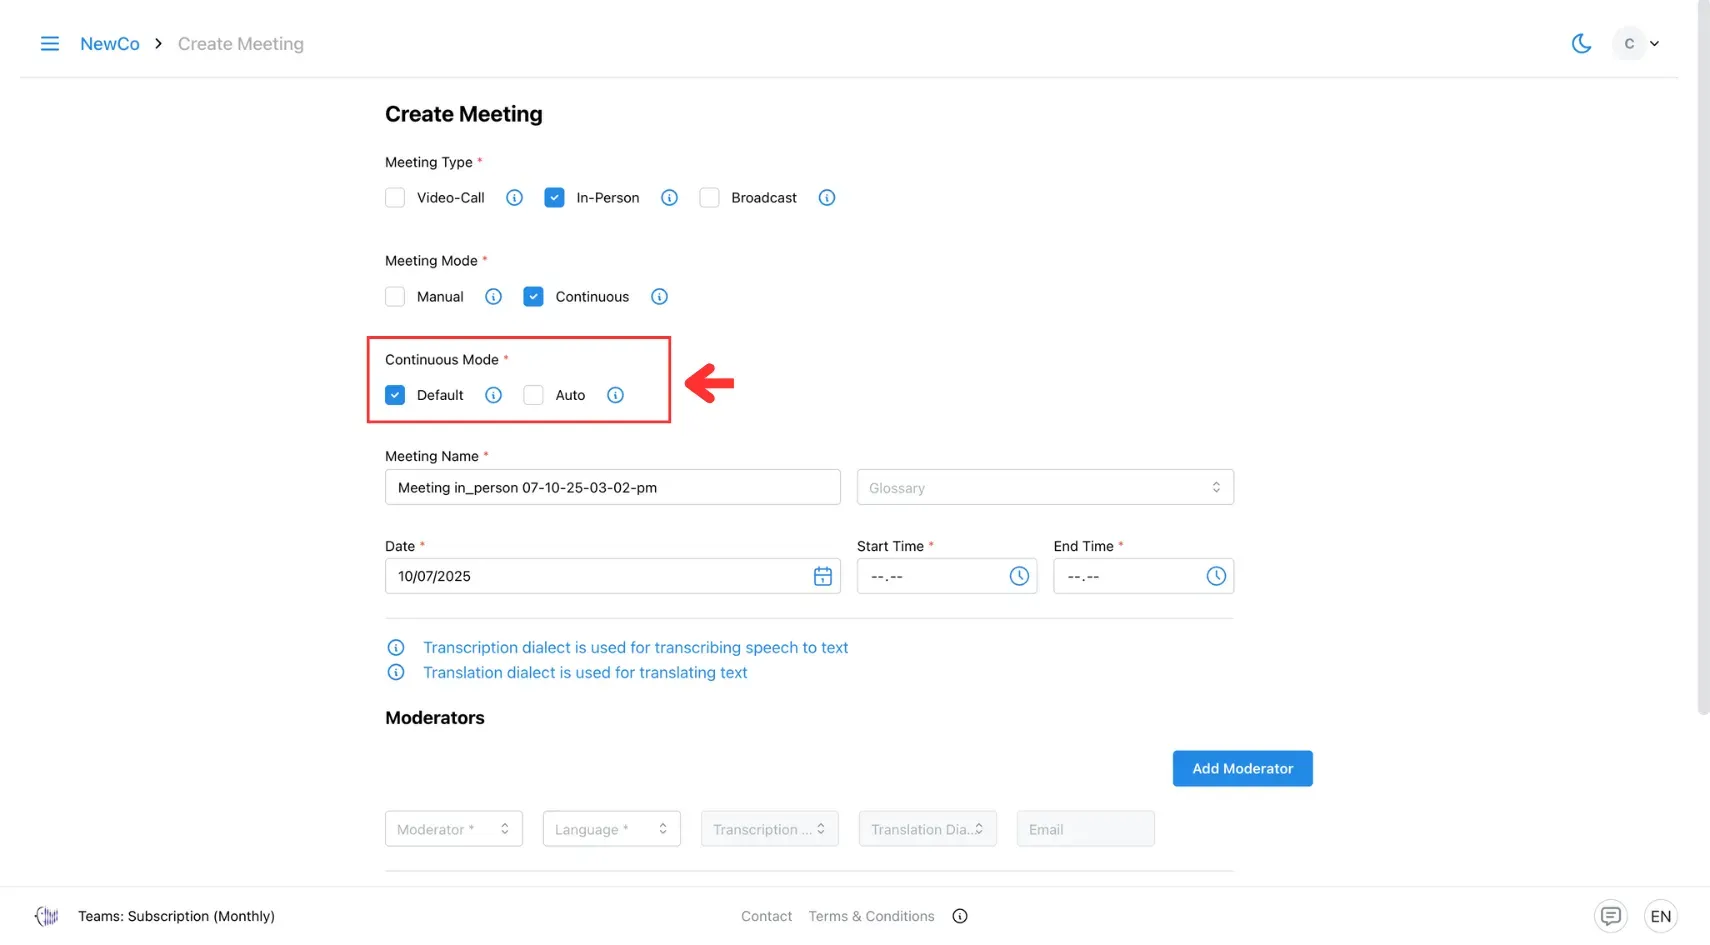
Task: Click the clock icon beside Start Time
Action: (x=1018, y=576)
